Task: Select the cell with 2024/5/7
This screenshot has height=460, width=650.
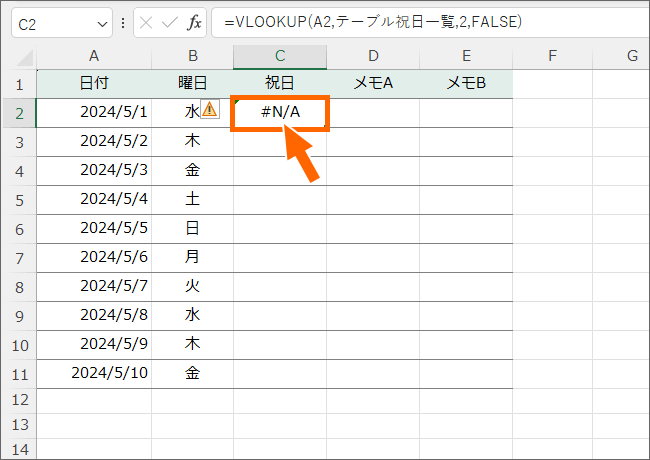Action: (x=94, y=287)
